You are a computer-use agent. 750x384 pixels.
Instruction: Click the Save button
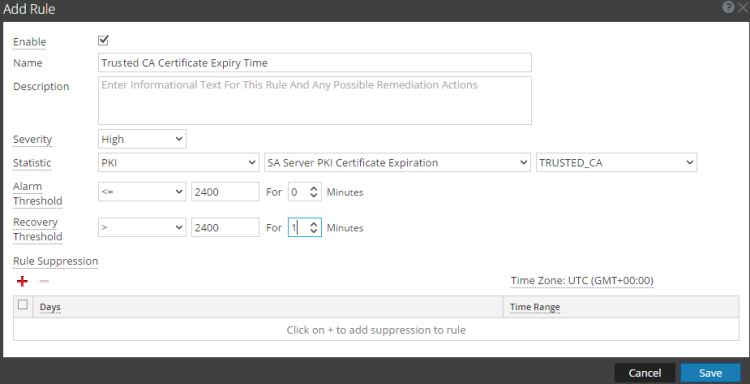click(x=710, y=373)
